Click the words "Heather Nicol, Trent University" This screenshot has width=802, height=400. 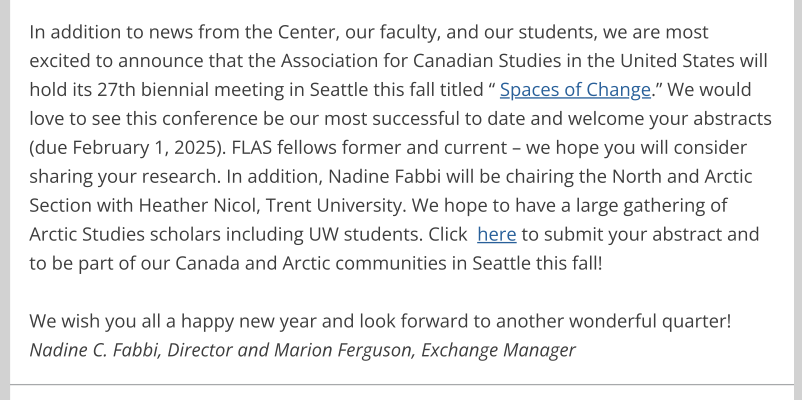click(x=270, y=206)
